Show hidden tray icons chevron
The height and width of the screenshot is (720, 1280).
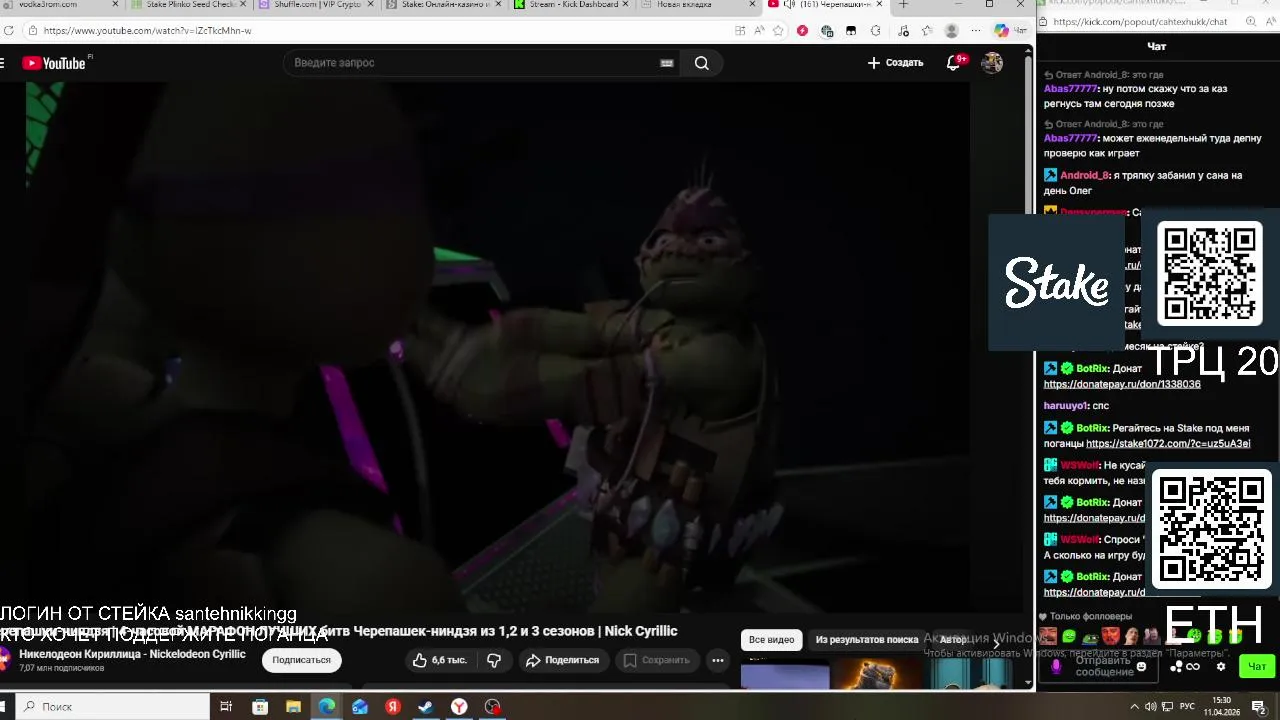[1136, 707]
